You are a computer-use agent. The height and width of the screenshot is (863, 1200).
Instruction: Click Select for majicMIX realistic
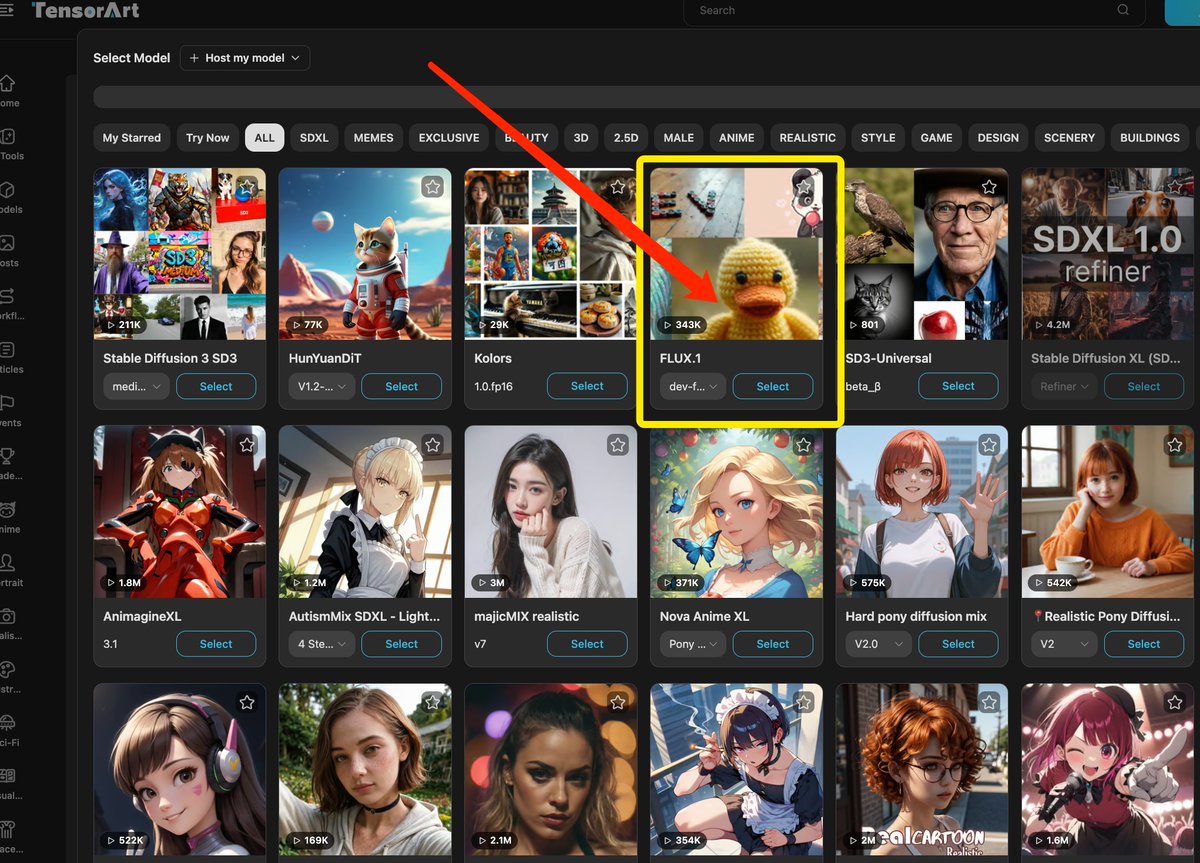(x=587, y=644)
